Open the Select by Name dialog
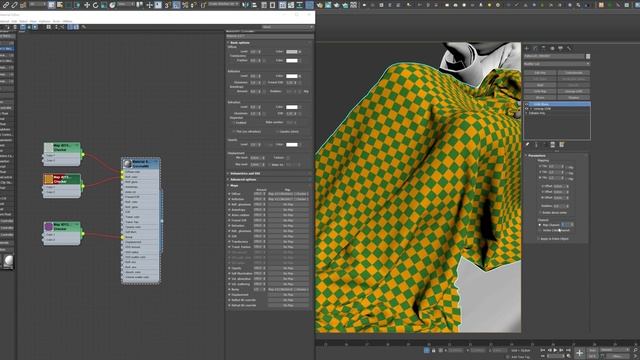 click(60, 5)
